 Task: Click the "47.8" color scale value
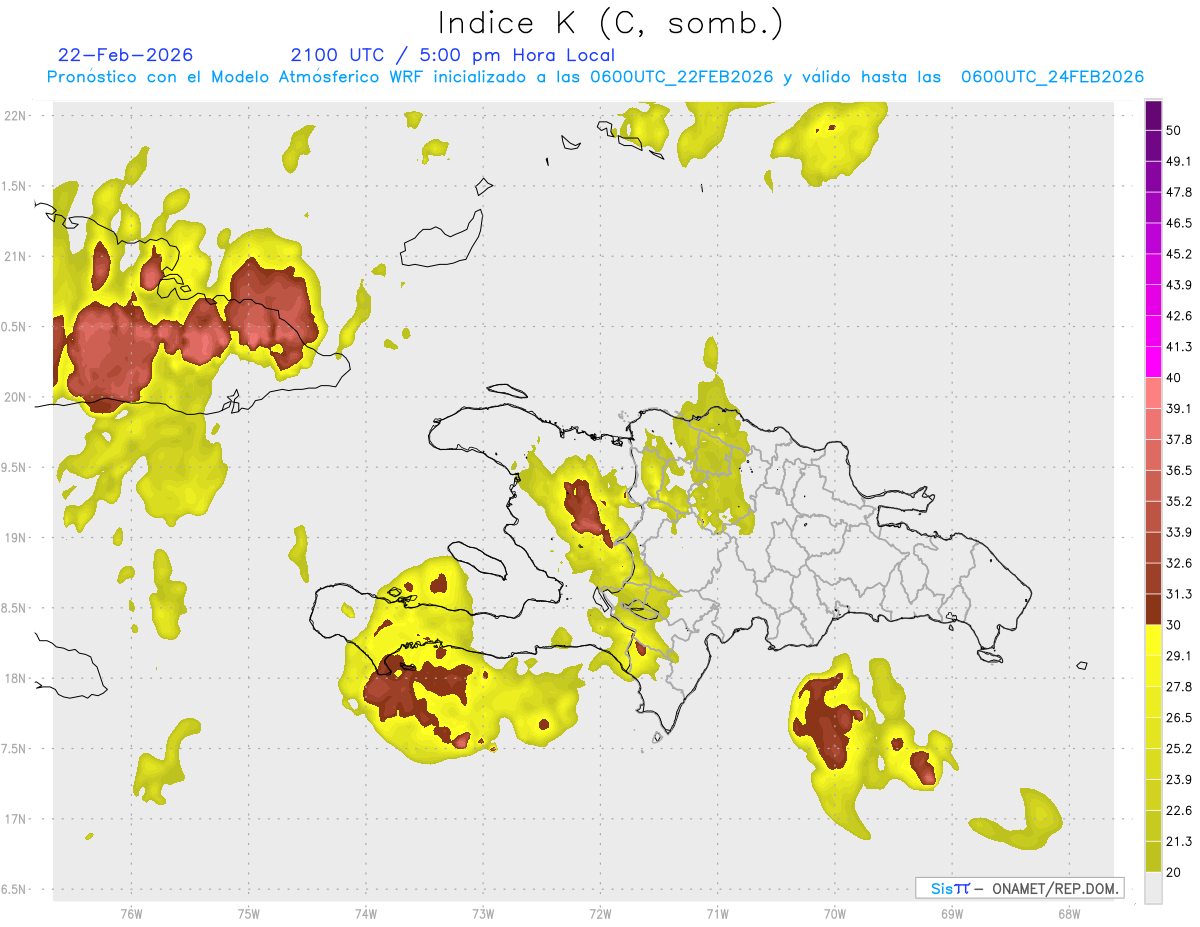coord(1179,192)
